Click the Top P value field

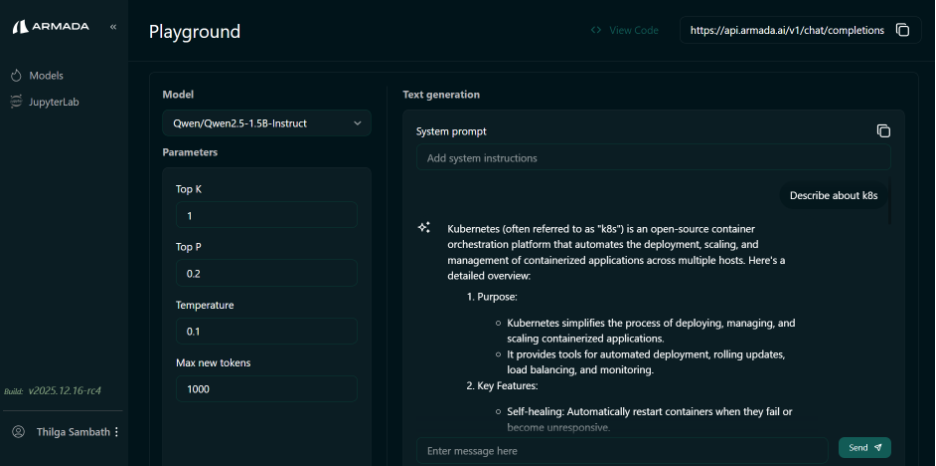click(266, 273)
